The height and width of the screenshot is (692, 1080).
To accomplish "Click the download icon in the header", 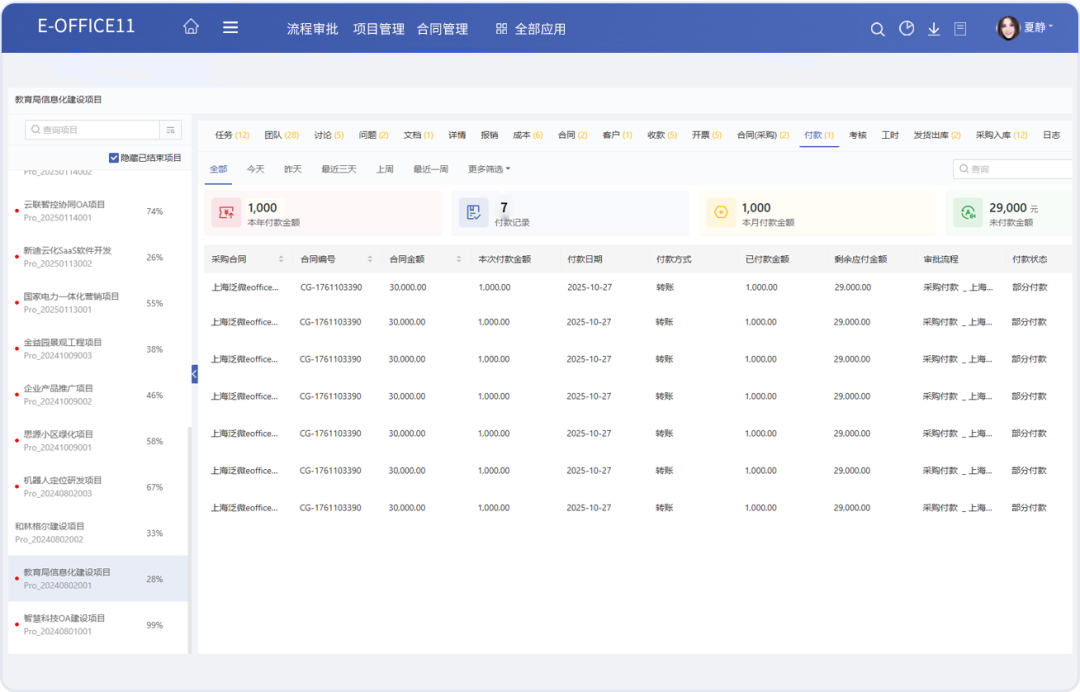I will point(934,29).
